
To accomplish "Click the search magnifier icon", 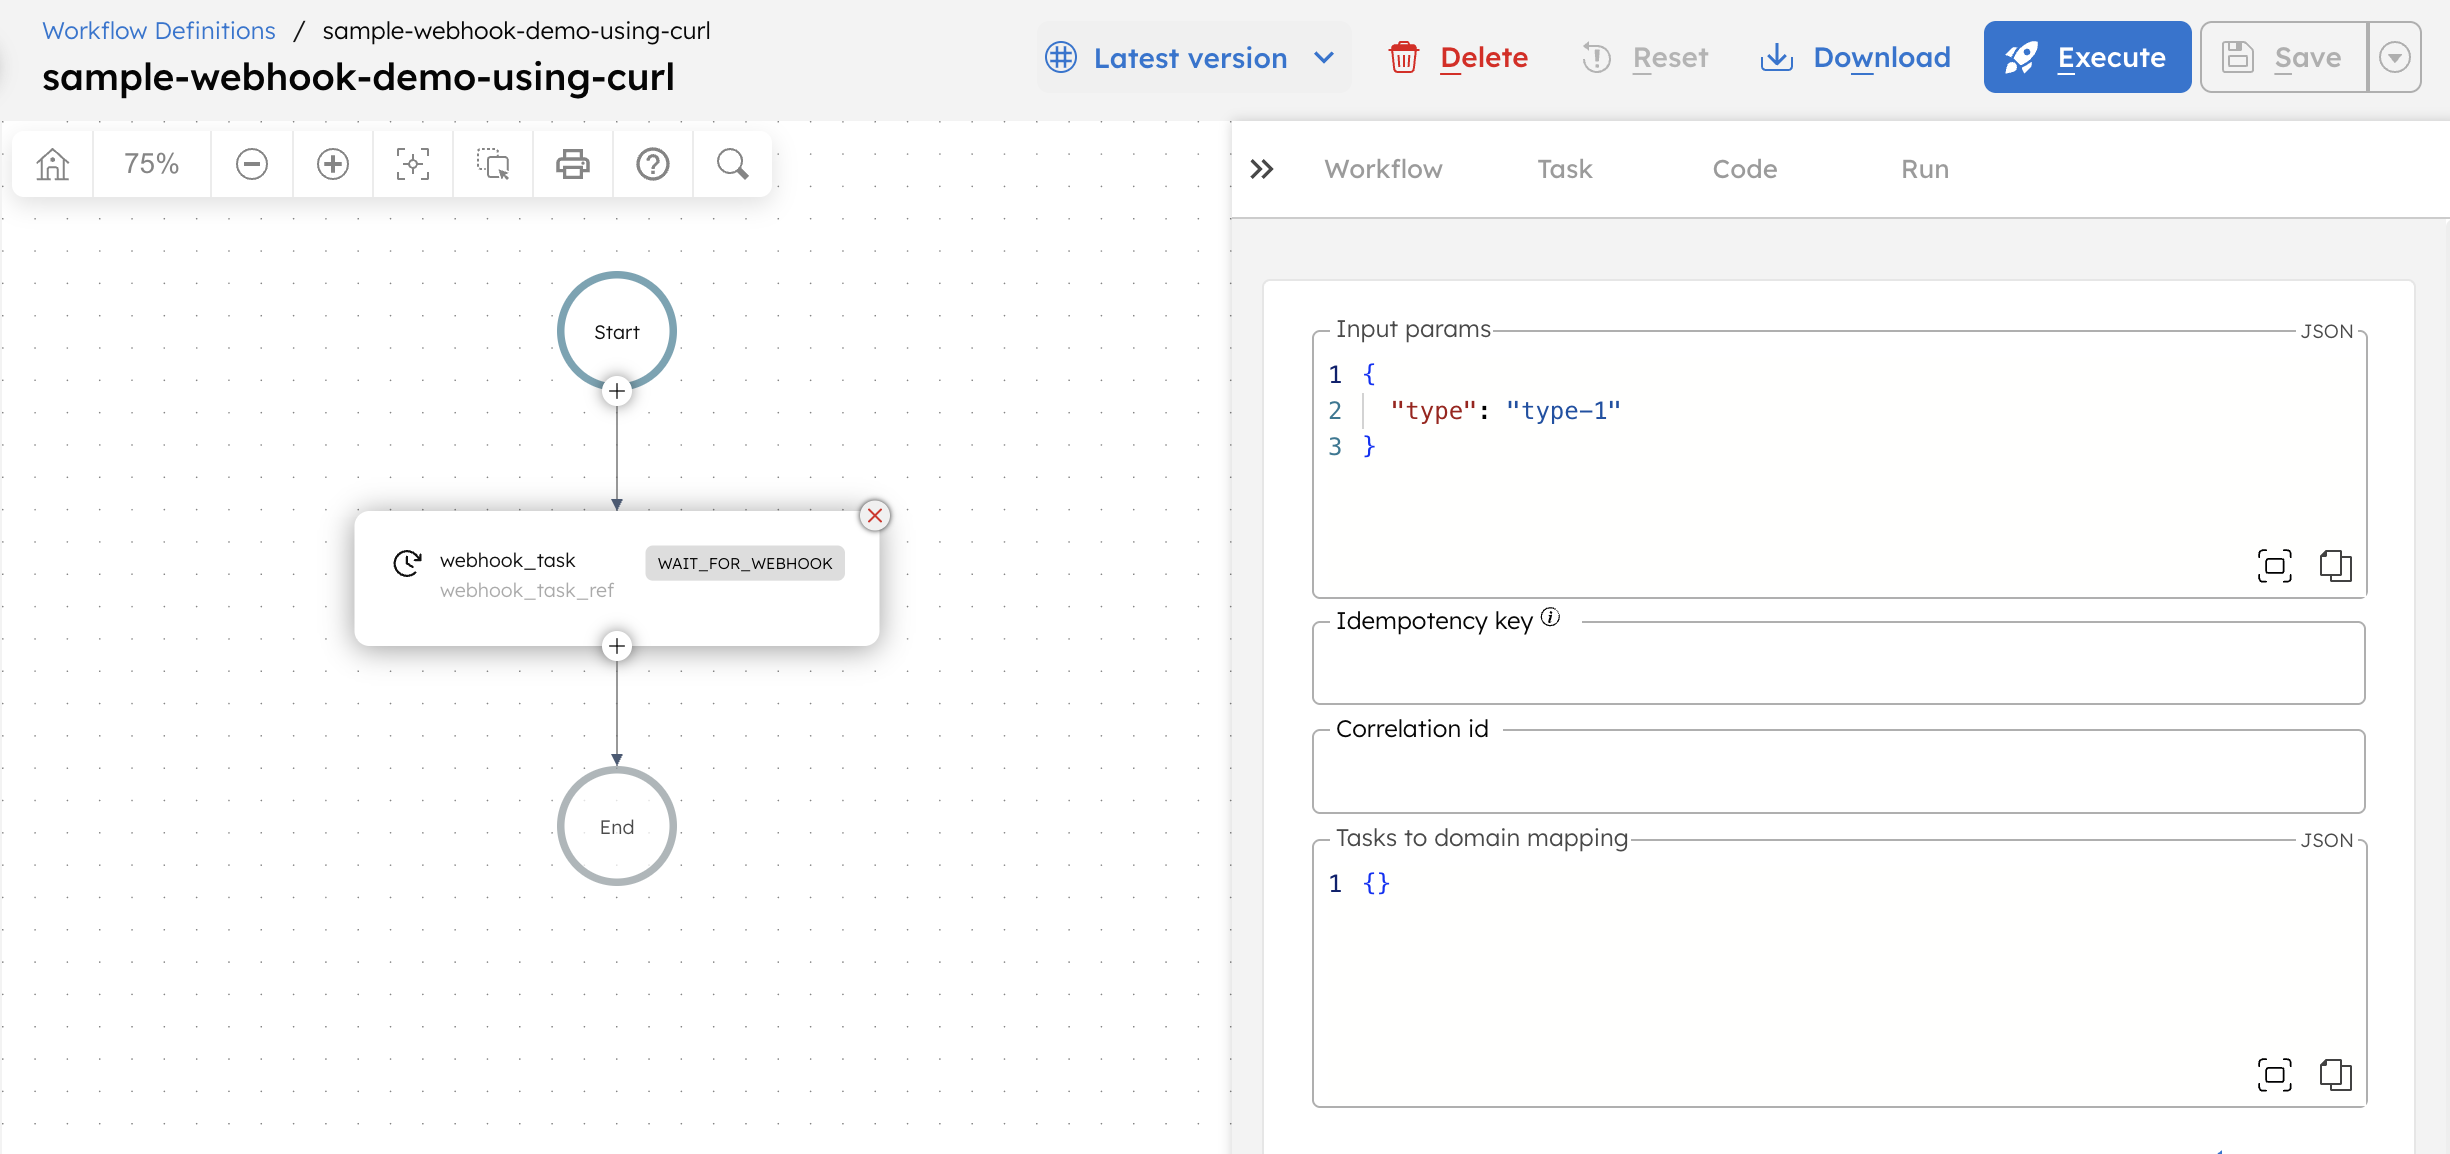I will 733,164.
